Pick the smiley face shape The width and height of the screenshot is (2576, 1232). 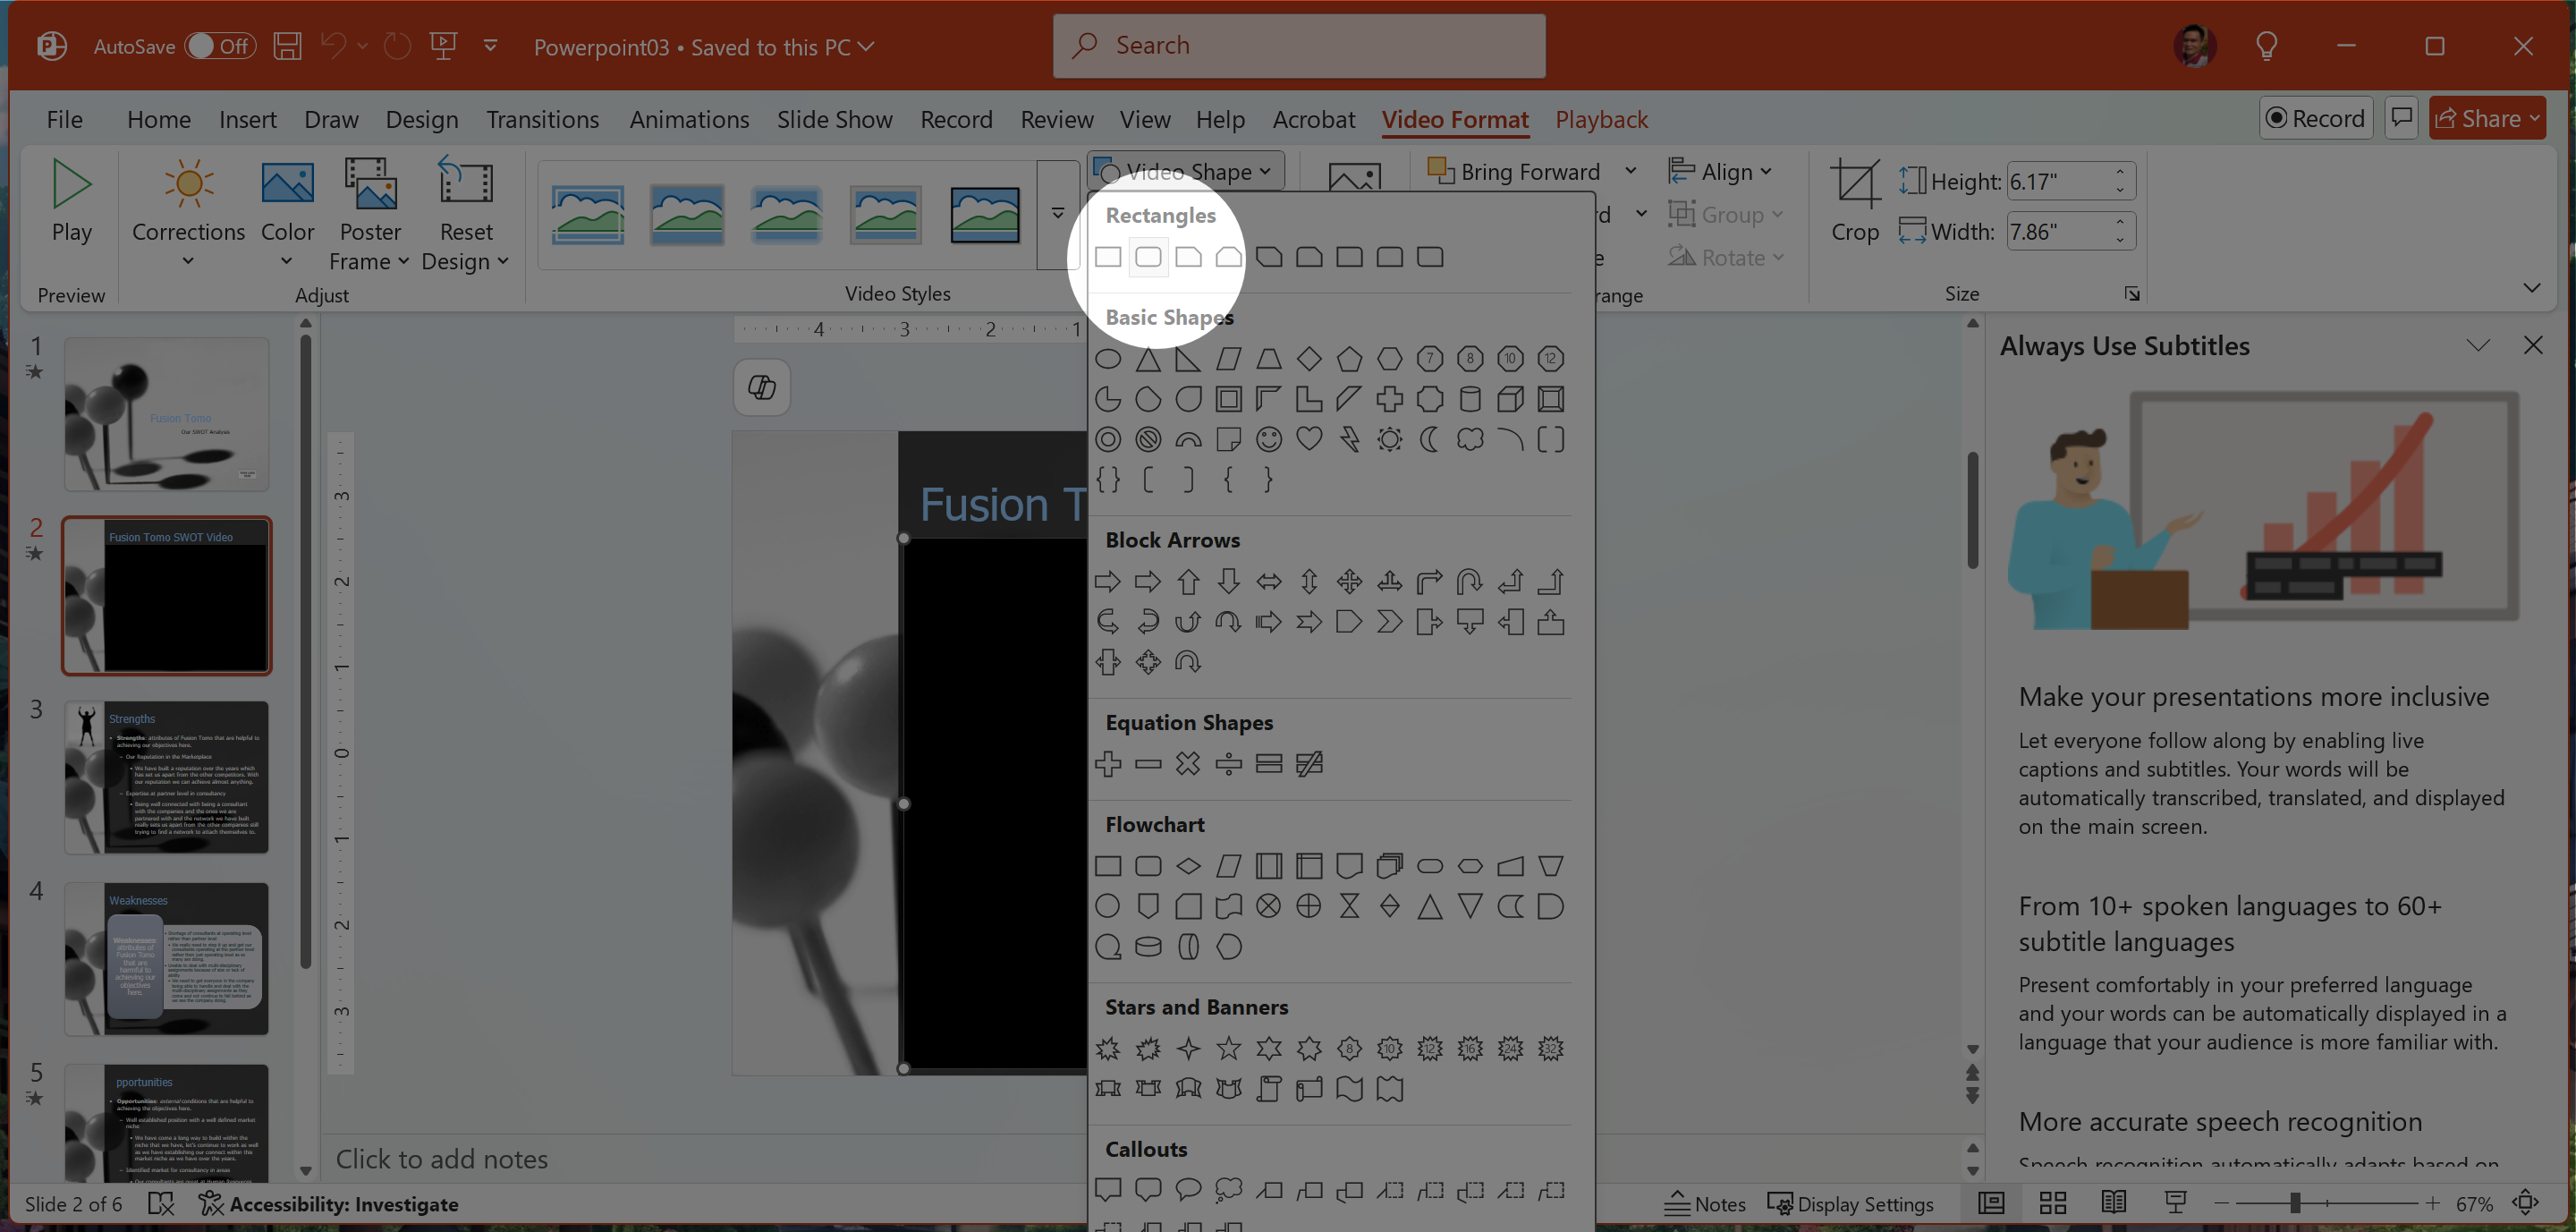1269,439
